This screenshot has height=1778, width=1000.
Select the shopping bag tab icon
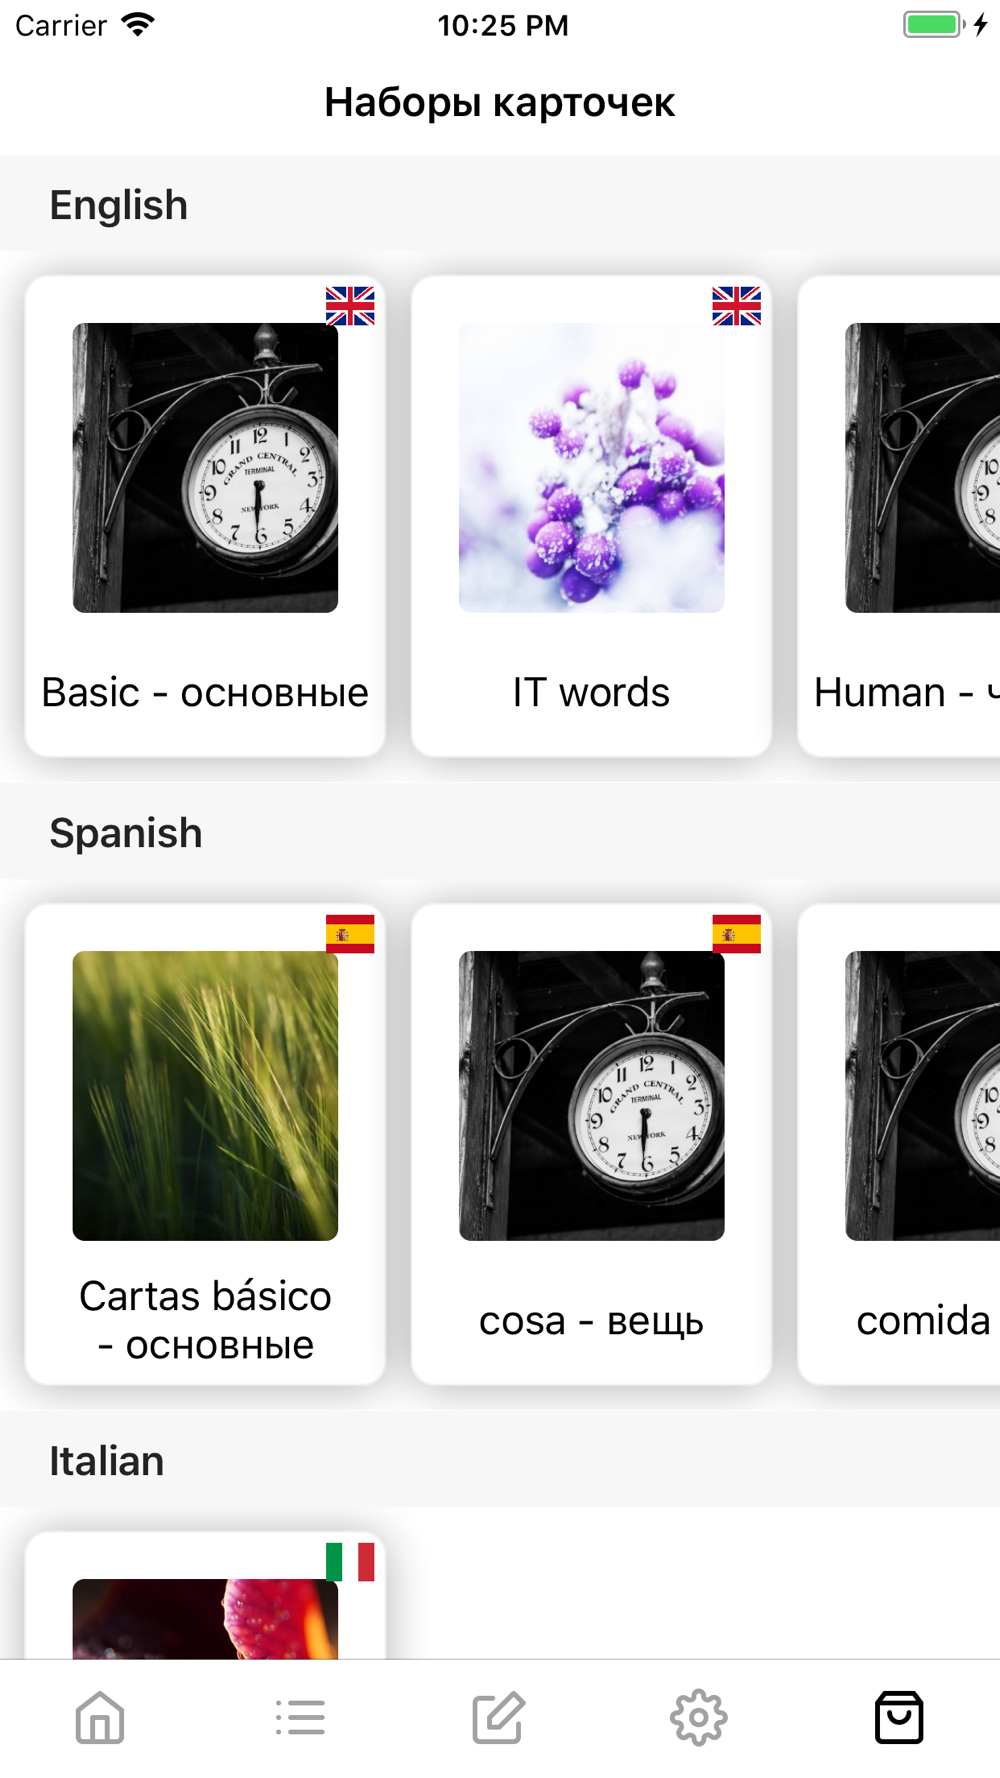pyautogui.click(x=899, y=1718)
